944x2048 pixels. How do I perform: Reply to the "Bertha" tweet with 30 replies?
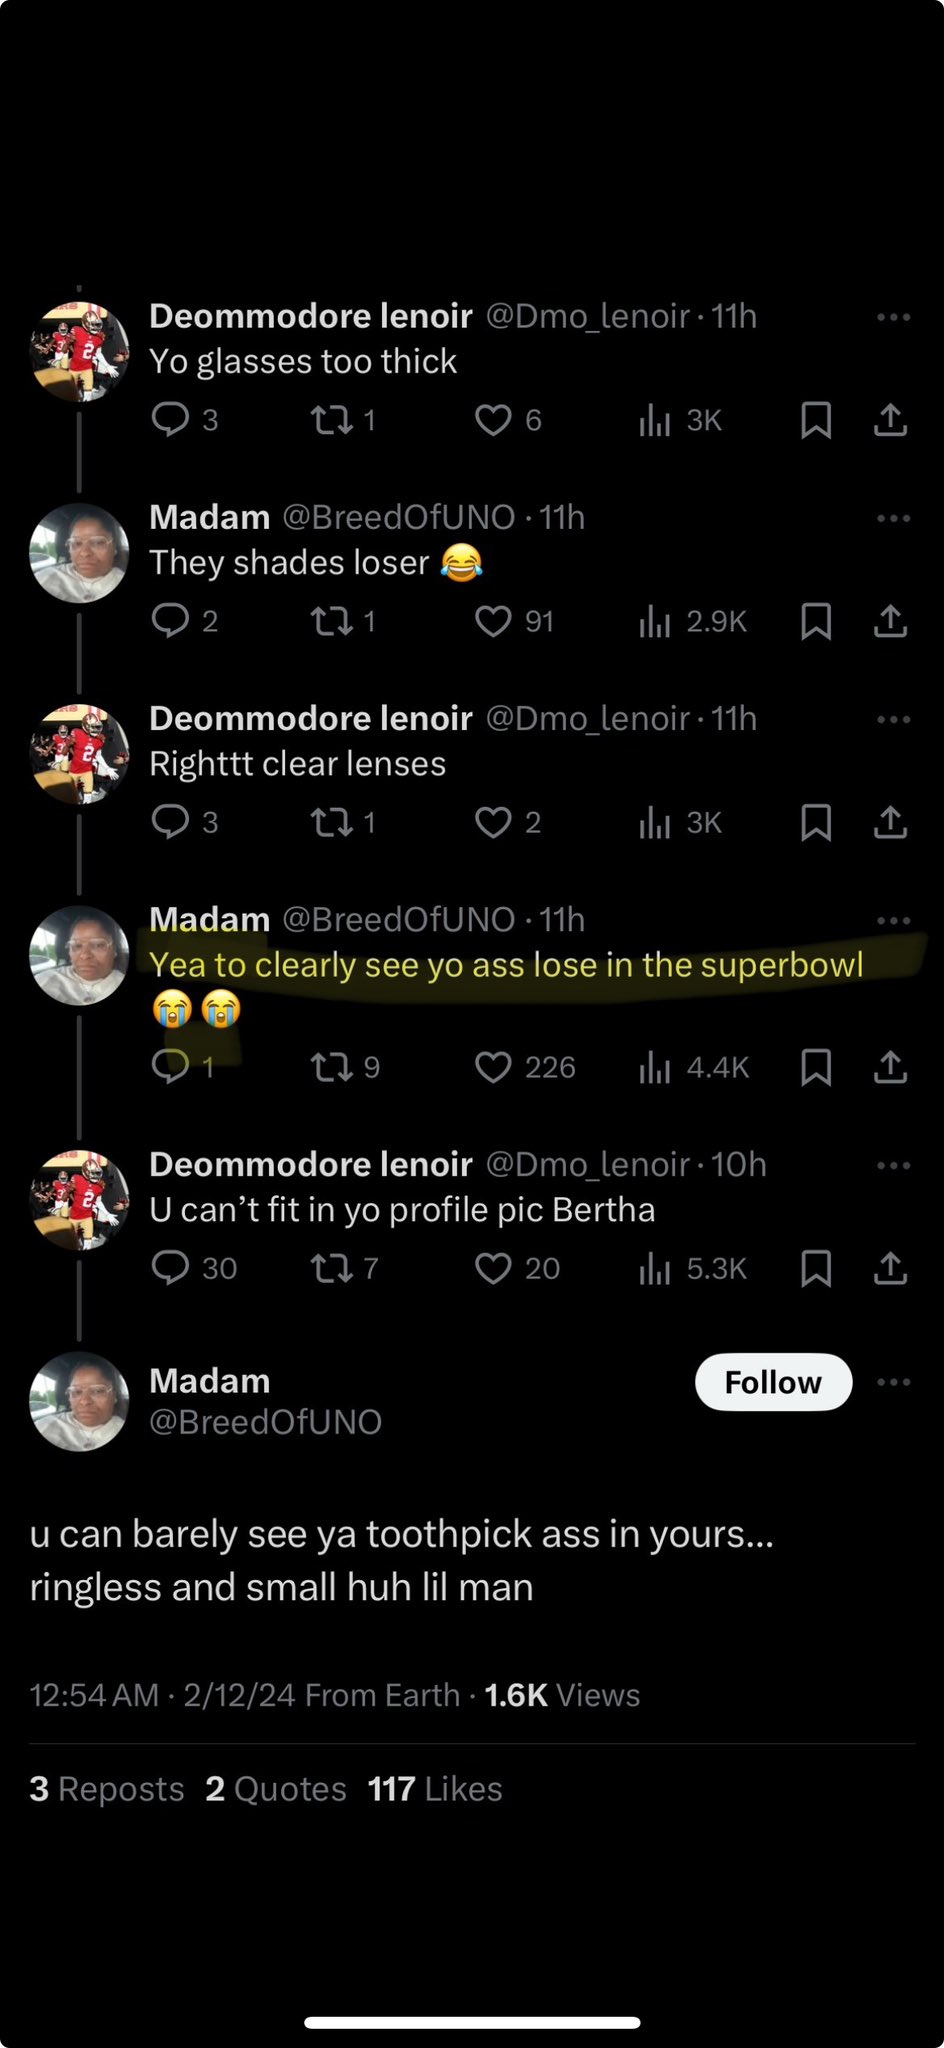pos(170,1268)
